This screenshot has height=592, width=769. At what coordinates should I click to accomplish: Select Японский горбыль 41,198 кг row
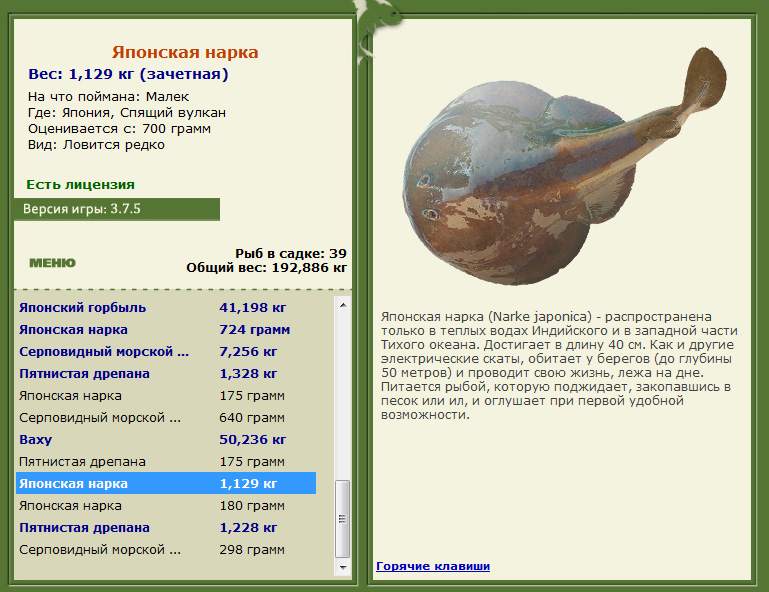coord(166,308)
